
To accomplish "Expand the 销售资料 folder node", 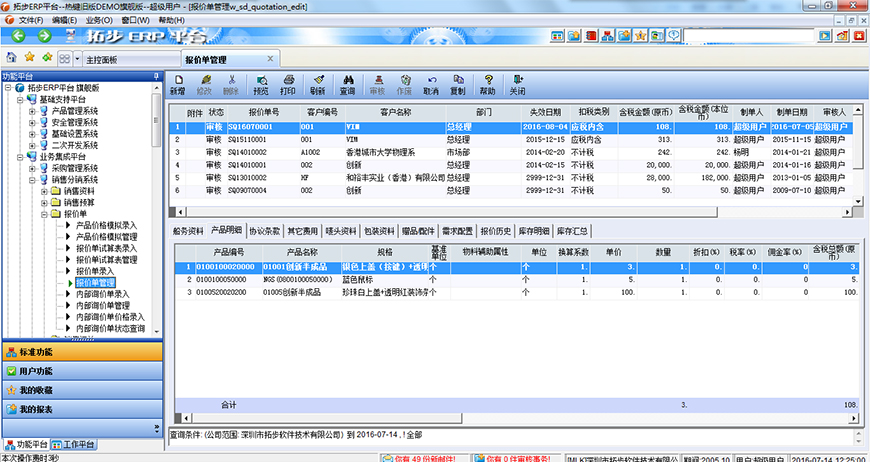I will (44, 191).
